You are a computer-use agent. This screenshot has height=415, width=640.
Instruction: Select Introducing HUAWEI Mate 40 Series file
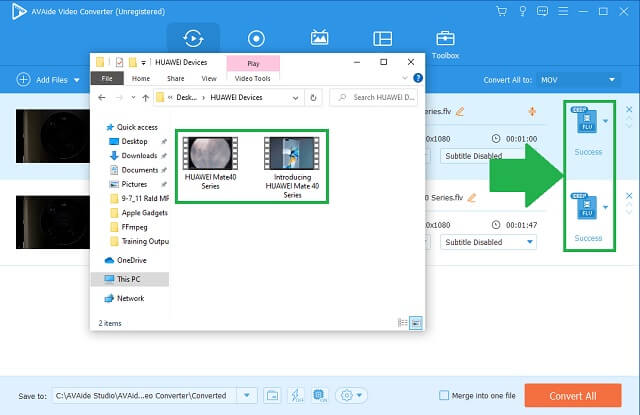[292, 168]
